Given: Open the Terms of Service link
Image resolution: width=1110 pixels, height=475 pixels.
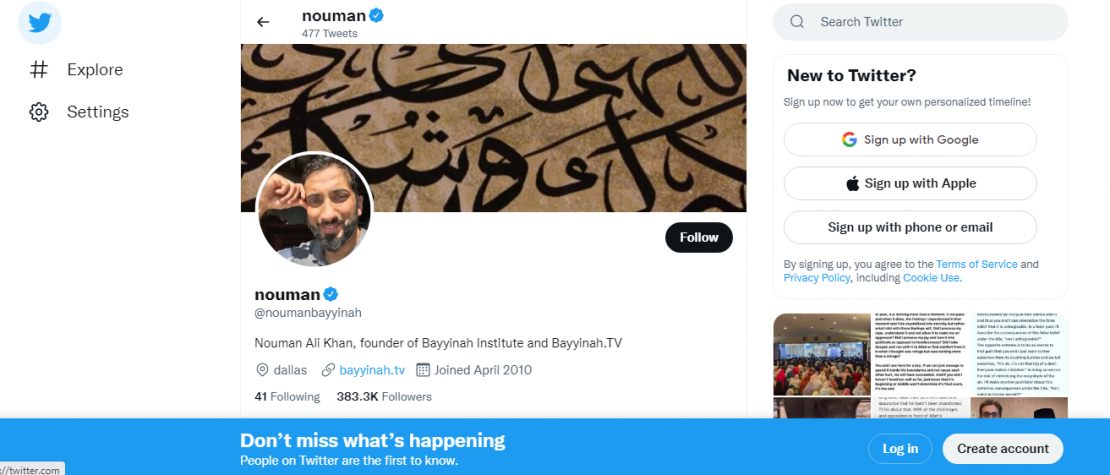Looking at the screenshot, I should point(976,264).
